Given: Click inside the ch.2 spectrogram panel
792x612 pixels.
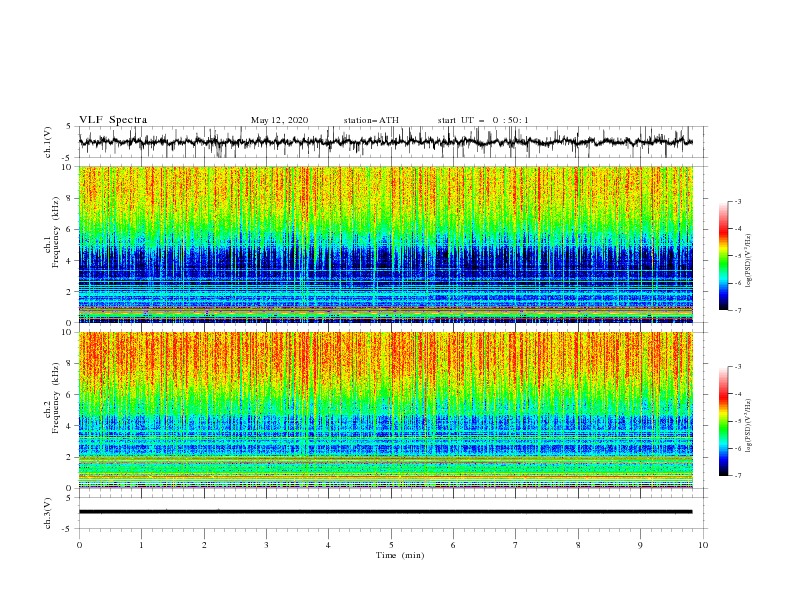Looking at the screenshot, I should pyautogui.click(x=386, y=410).
